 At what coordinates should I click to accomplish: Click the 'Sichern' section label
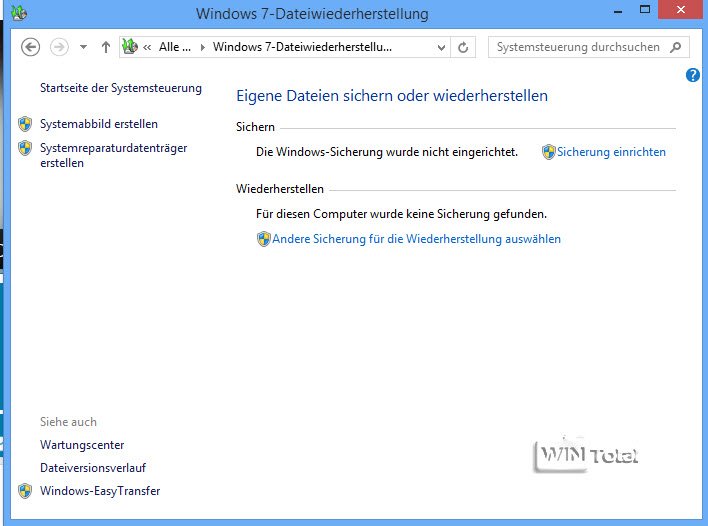pyautogui.click(x=255, y=127)
